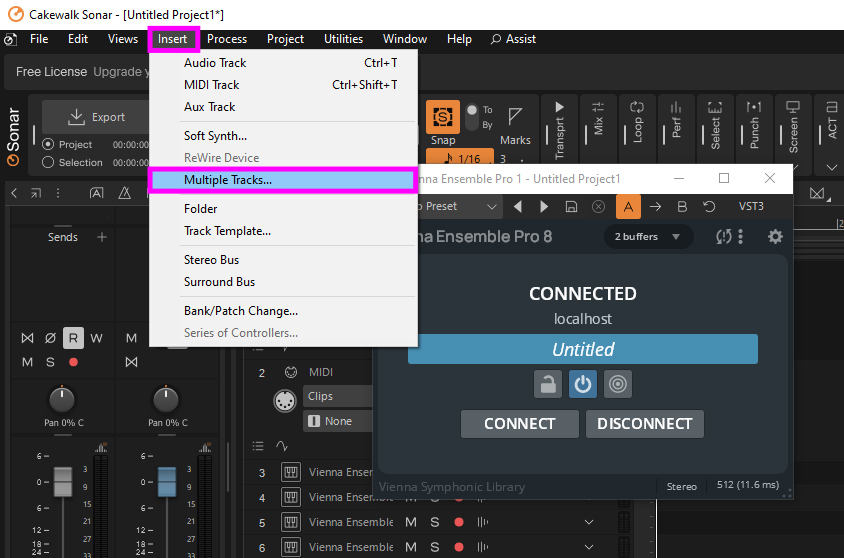Click the Untitled instance name bar
The image size is (844, 558).
pos(583,349)
